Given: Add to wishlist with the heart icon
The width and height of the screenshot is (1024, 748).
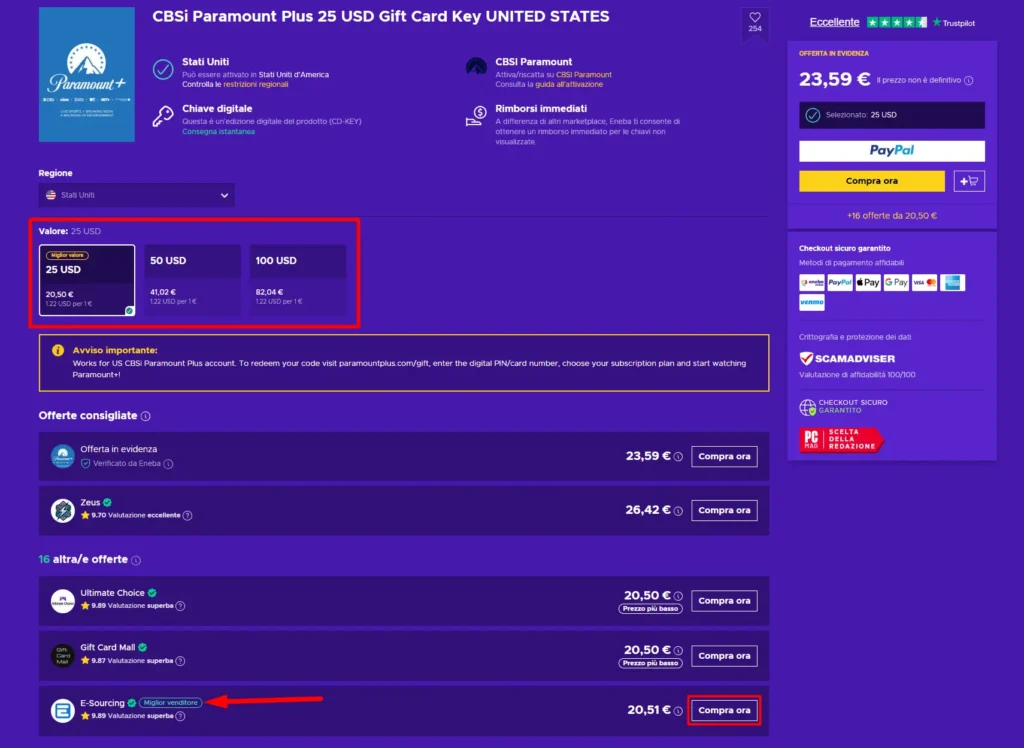Looking at the screenshot, I should (x=755, y=18).
